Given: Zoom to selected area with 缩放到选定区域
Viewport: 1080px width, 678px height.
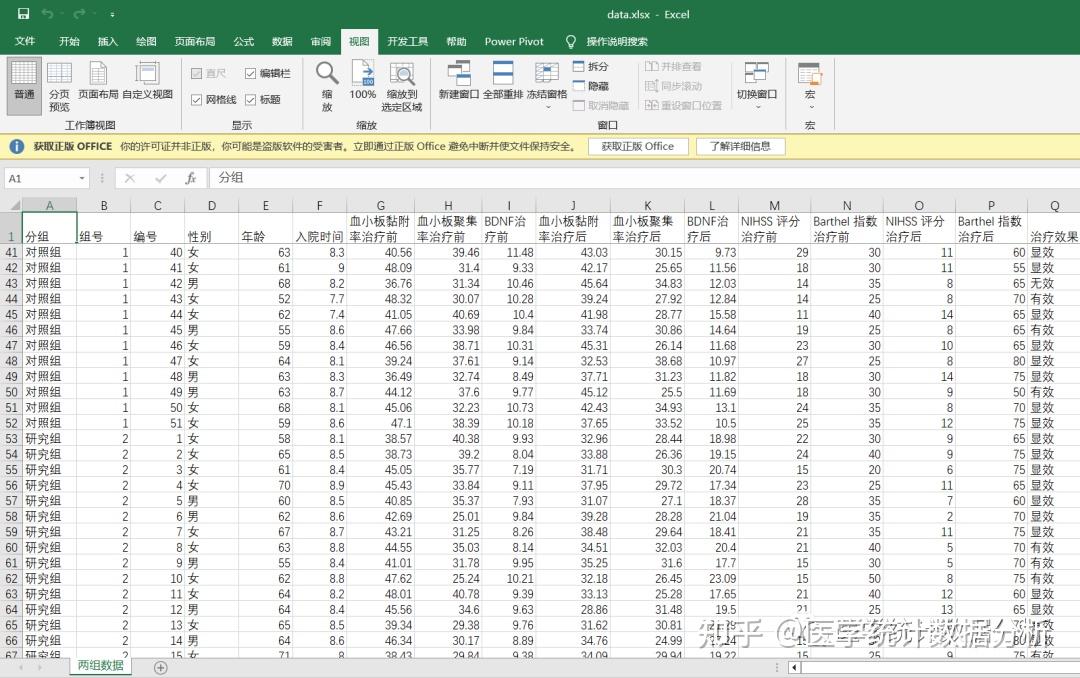Looking at the screenshot, I should pyautogui.click(x=401, y=84).
